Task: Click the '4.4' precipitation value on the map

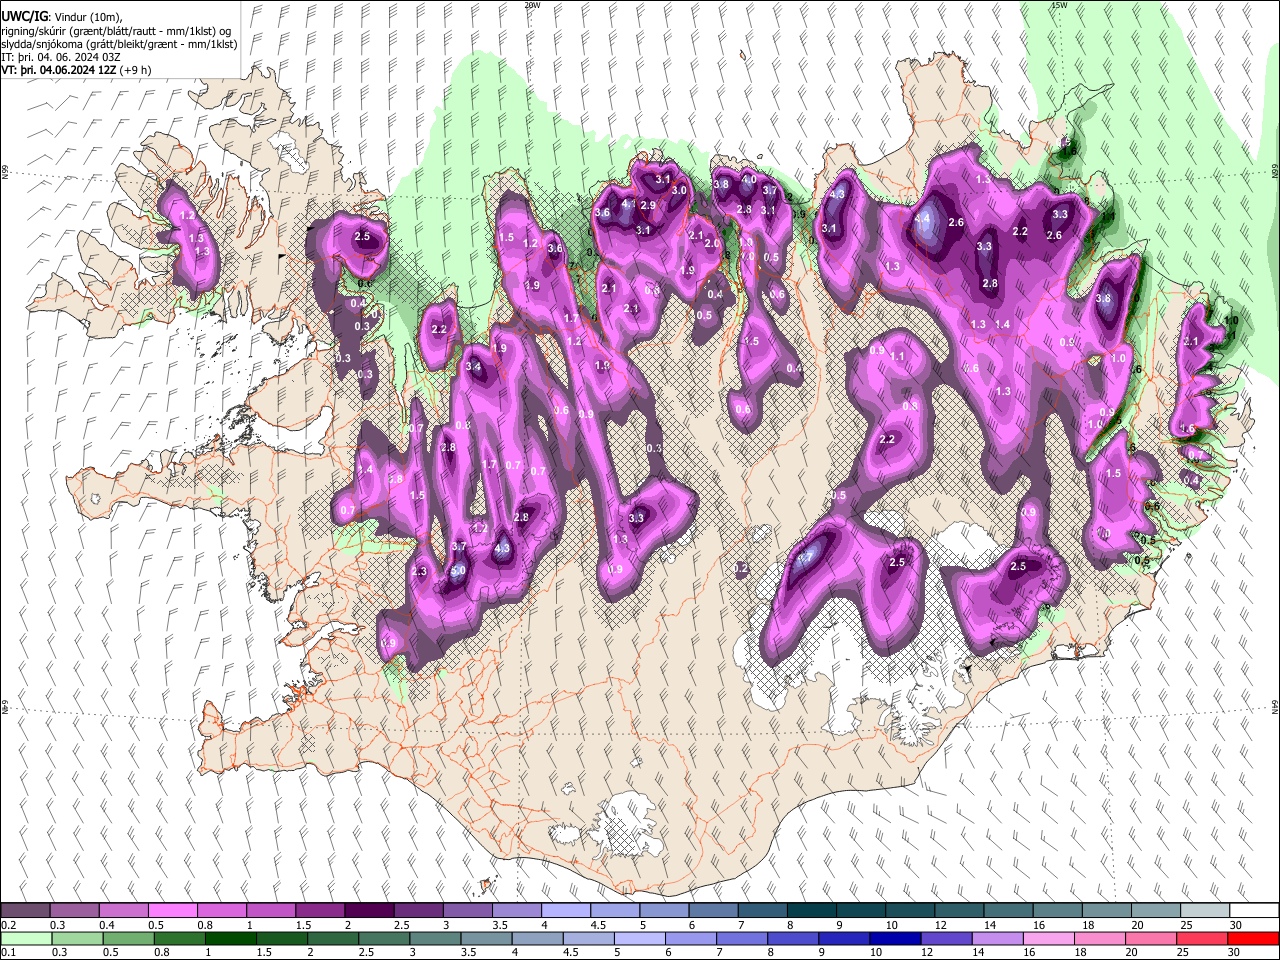Action: point(923,218)
